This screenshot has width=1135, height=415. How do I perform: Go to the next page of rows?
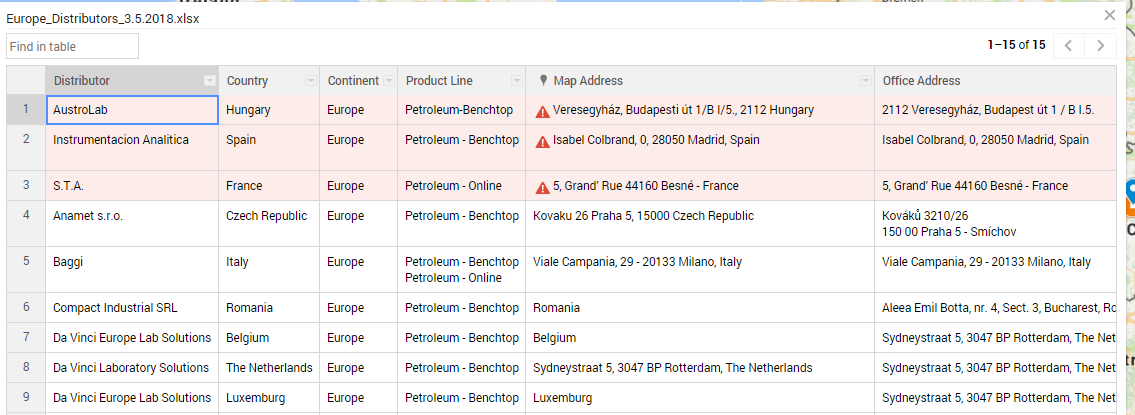pos(1100,46)
